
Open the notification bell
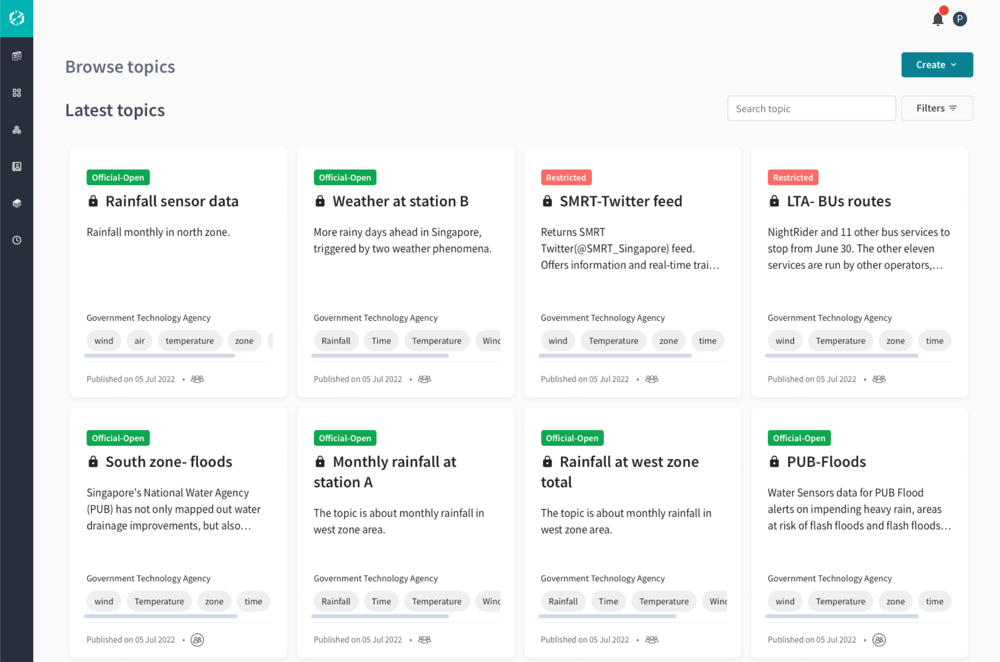coord(937,19)
